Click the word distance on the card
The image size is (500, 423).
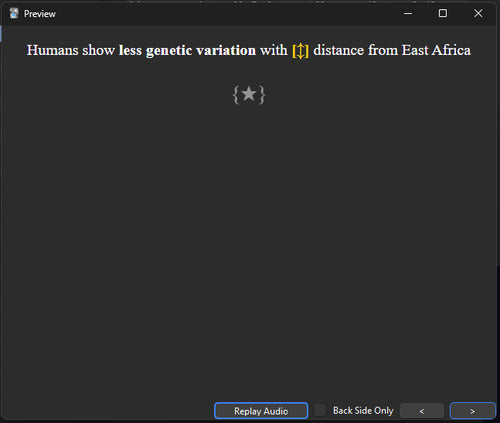click(x=339, y=50)
